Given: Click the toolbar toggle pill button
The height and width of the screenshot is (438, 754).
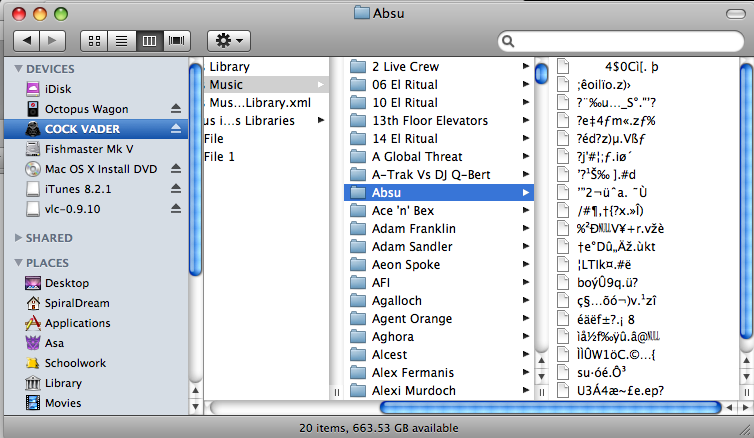Looking at the screenshot, I should coord(736,14).
